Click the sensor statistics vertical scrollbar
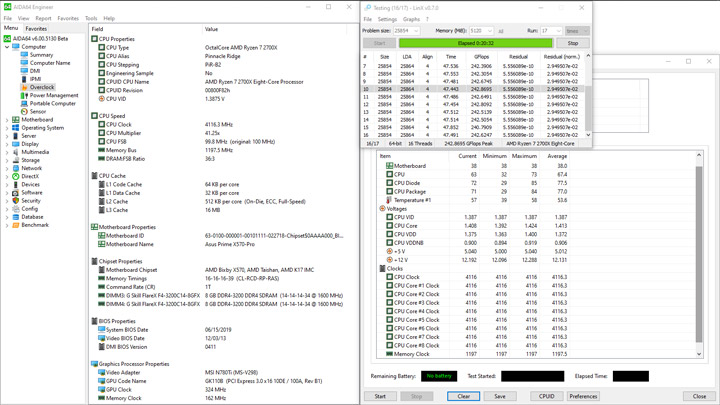Screen dimensions: 720x405 point(699,254)
